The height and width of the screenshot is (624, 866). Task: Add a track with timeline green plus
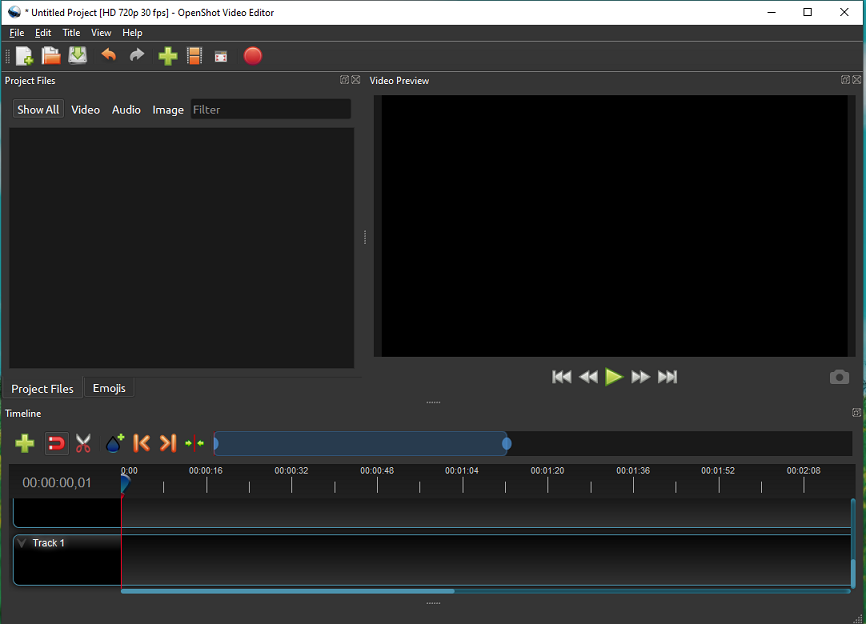coord(25,443)
